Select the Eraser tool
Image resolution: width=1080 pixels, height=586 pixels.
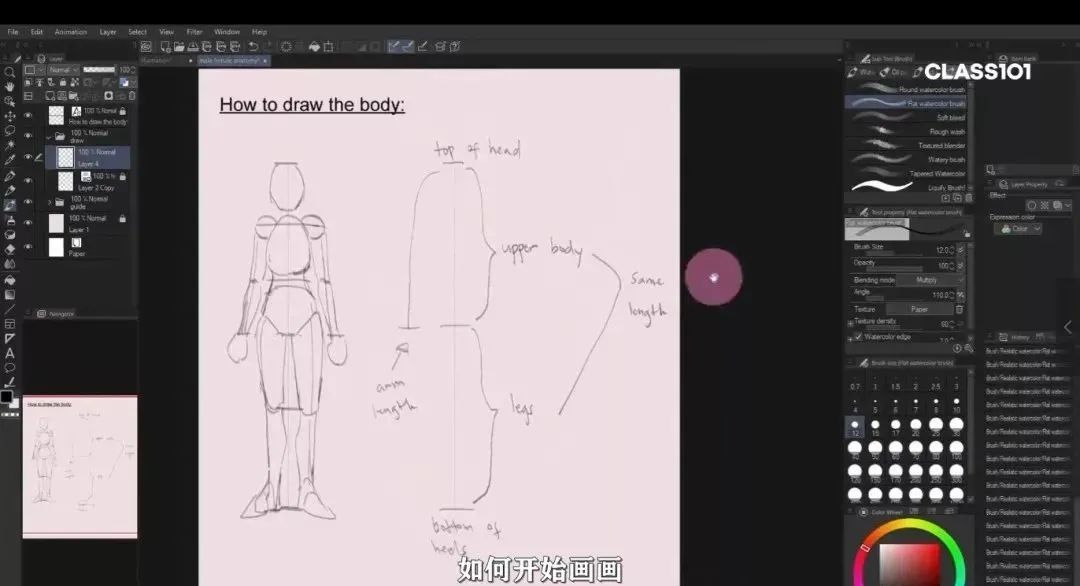click(x=10, y=249)
